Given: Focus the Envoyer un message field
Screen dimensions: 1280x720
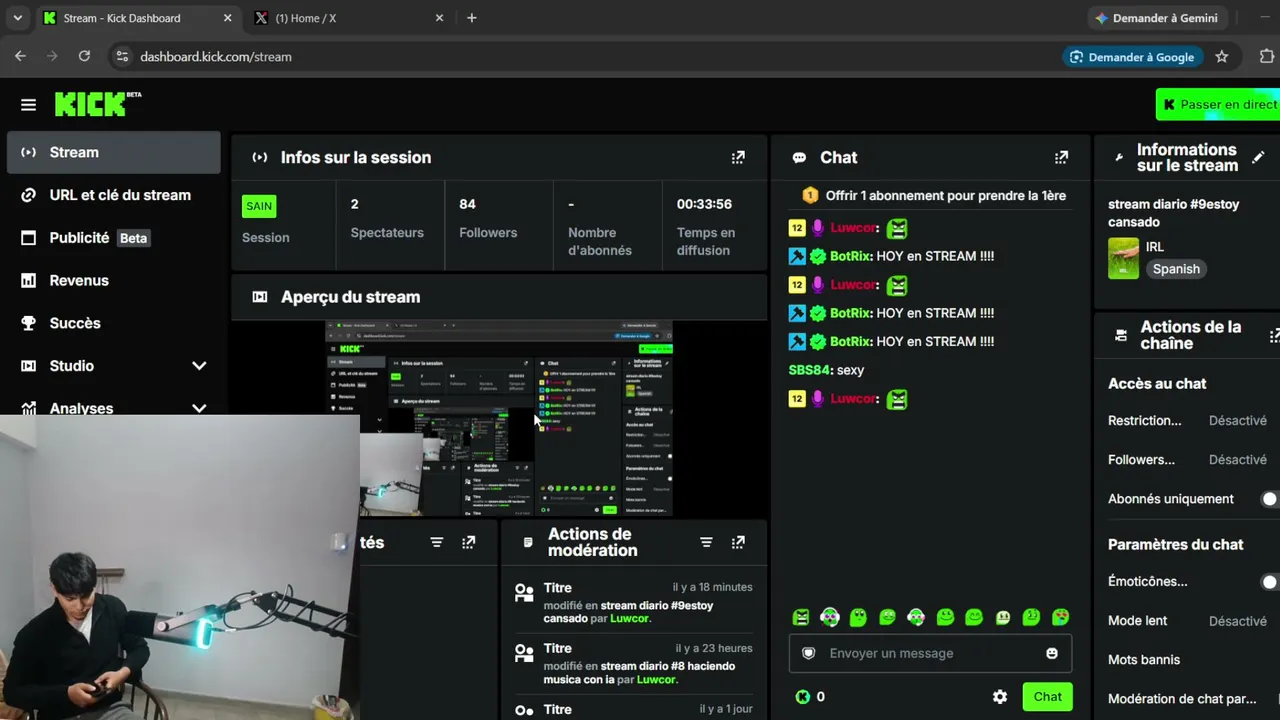Looking at the screenshot, I should tap(930, 653).
